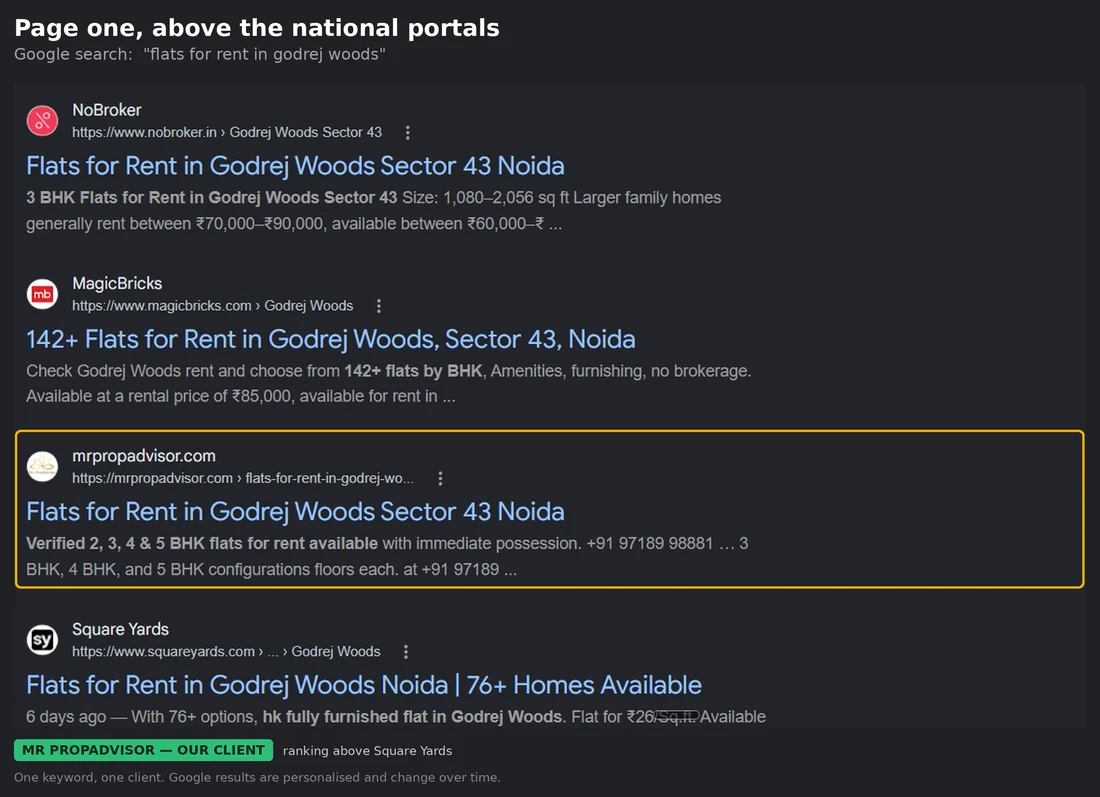This screenshot has width=1100, height=797.
Task: Click the "ranking above Square Yards" caption
Action: click(368, 751)
